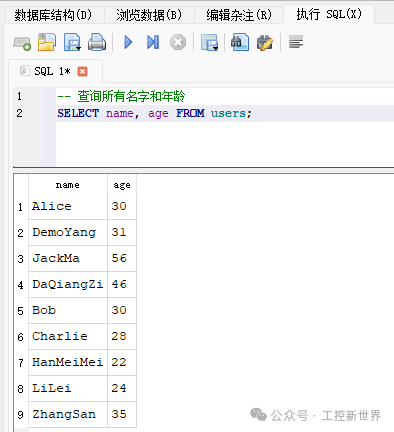This screenshot has height=432, width=394.
Task: Click age 56 in JackMa's row
Action: coord(122,258)
